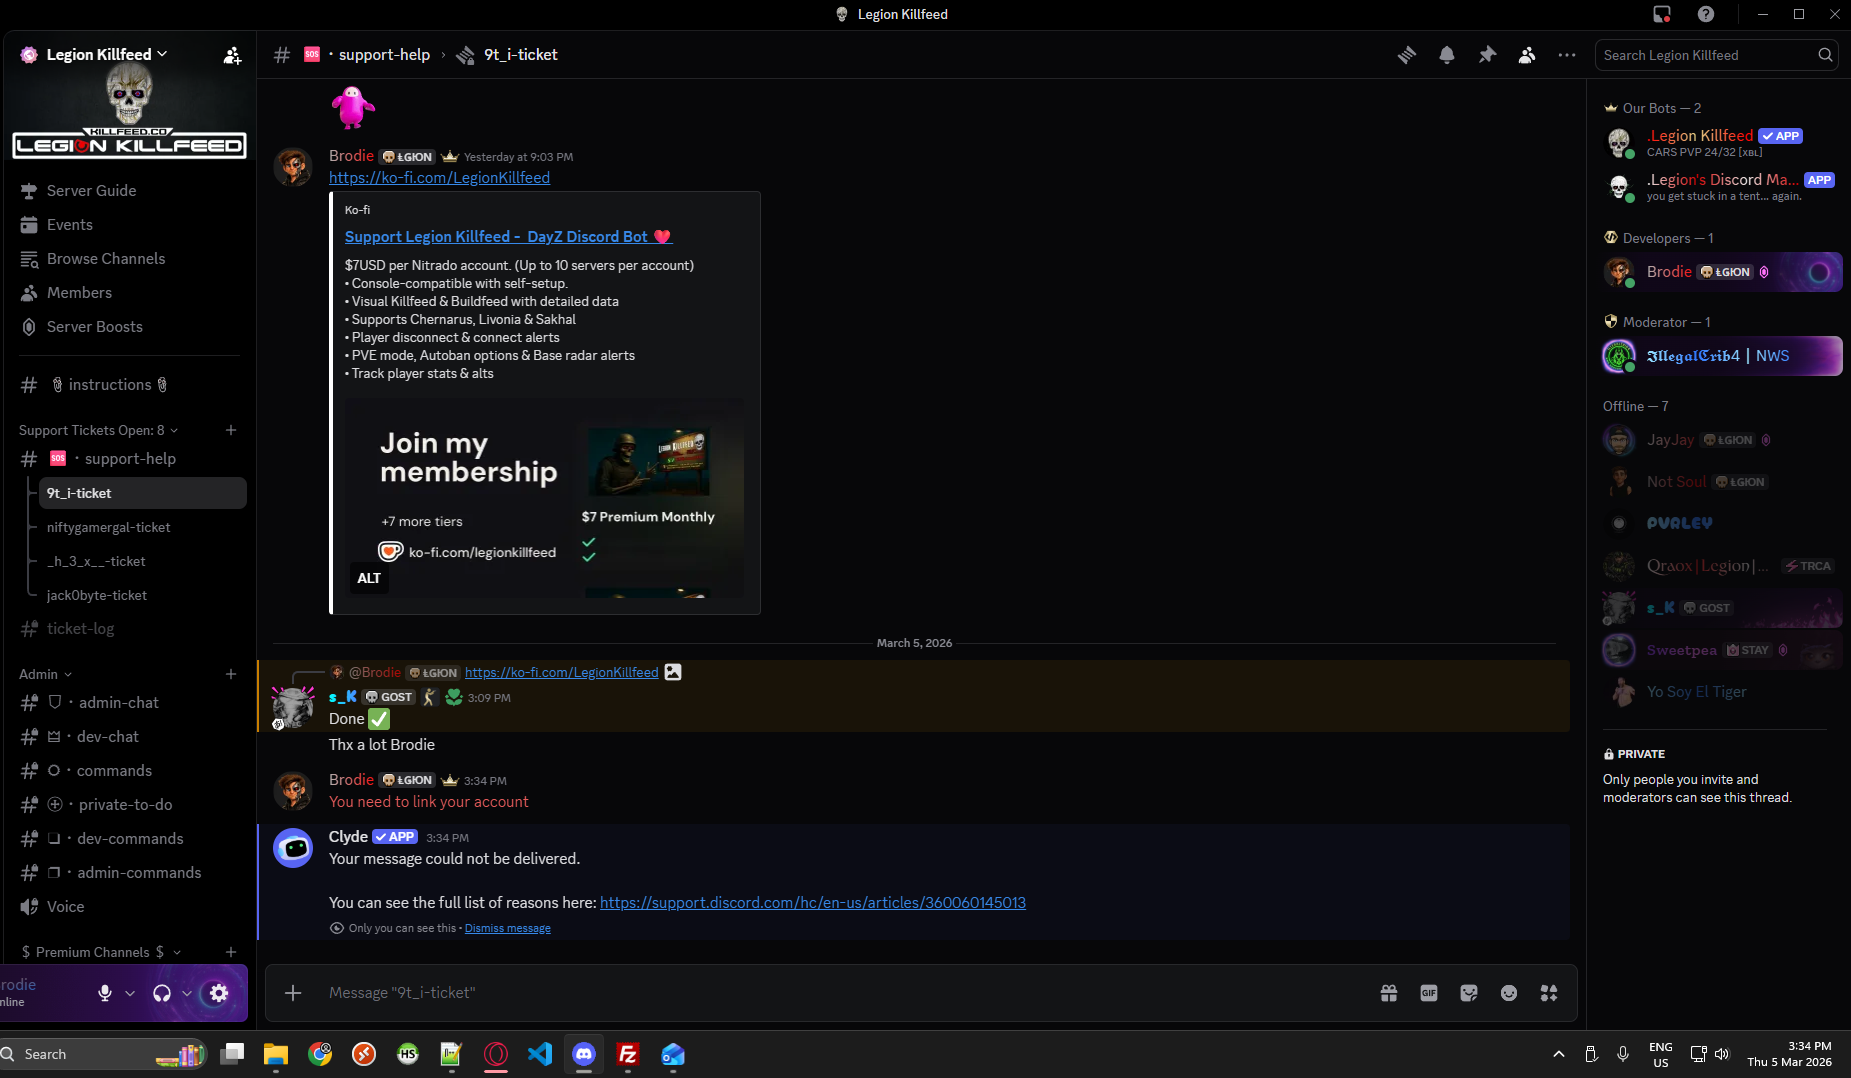
Task: Create channel in Support Tickets category
Action: [231, 430]
